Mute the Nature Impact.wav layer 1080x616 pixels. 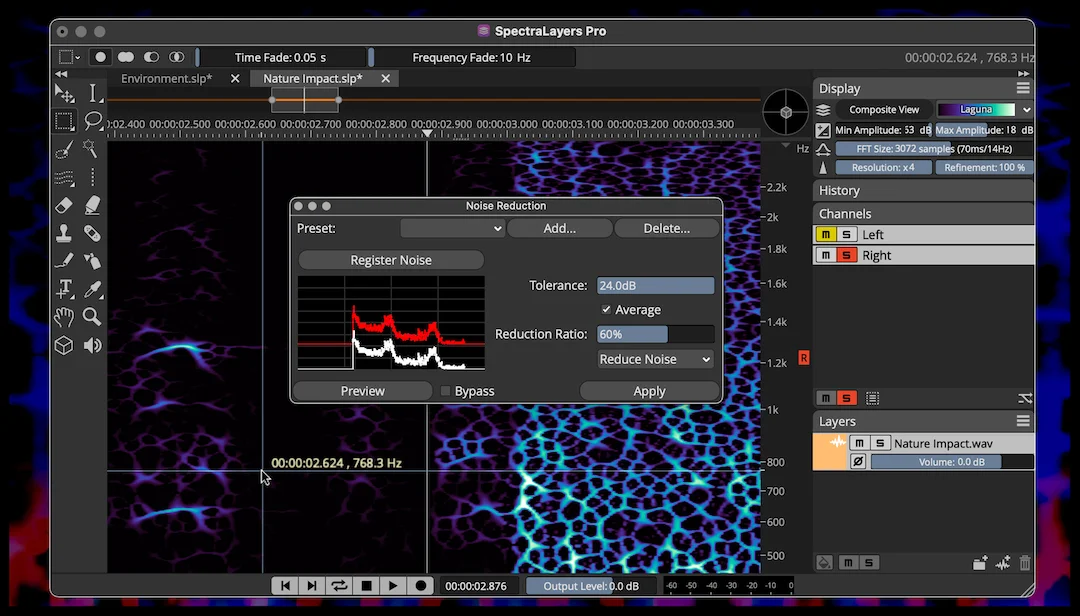(859, 443)
